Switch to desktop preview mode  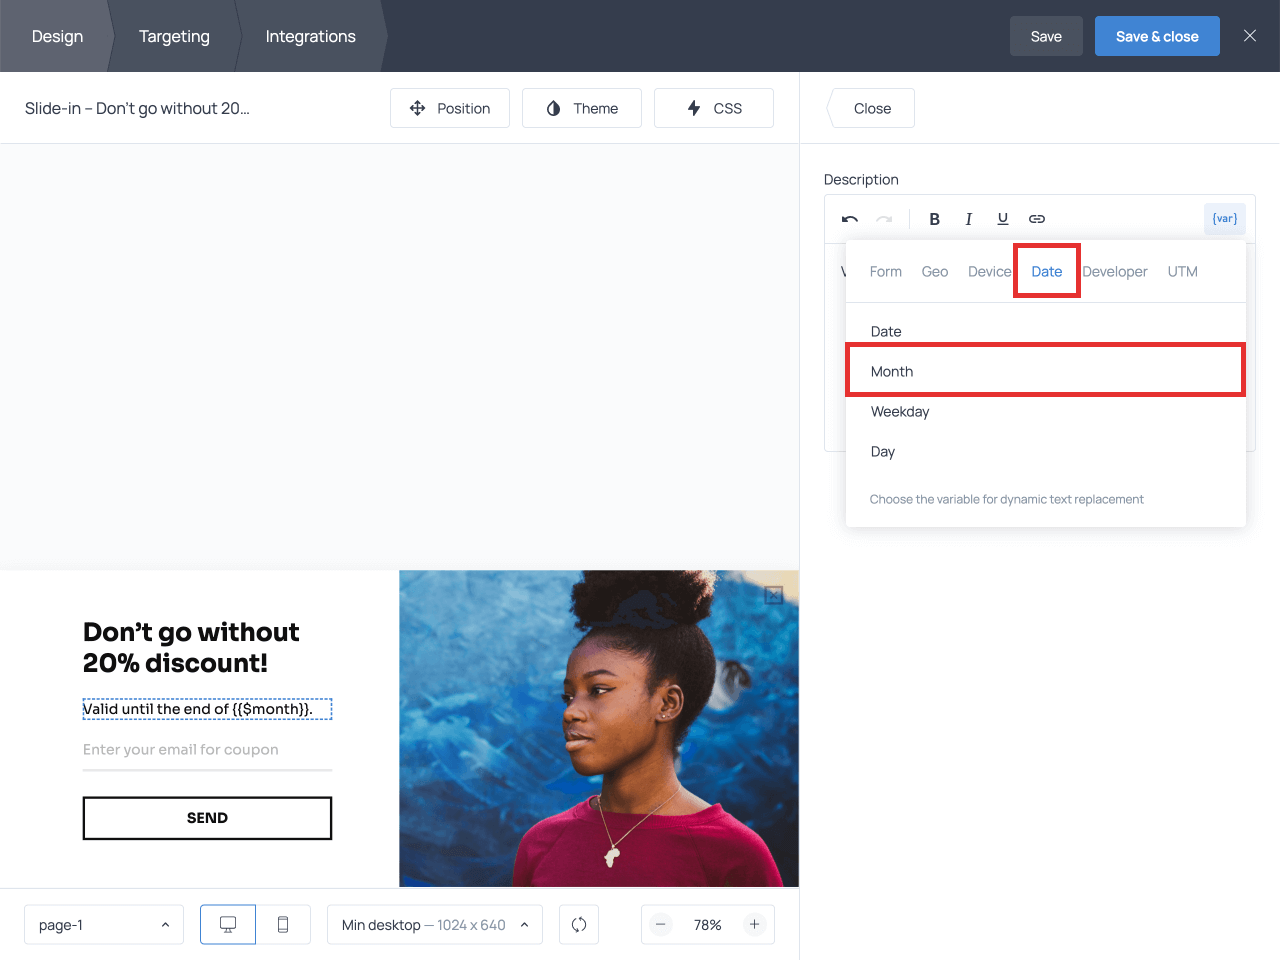(228, 925)
